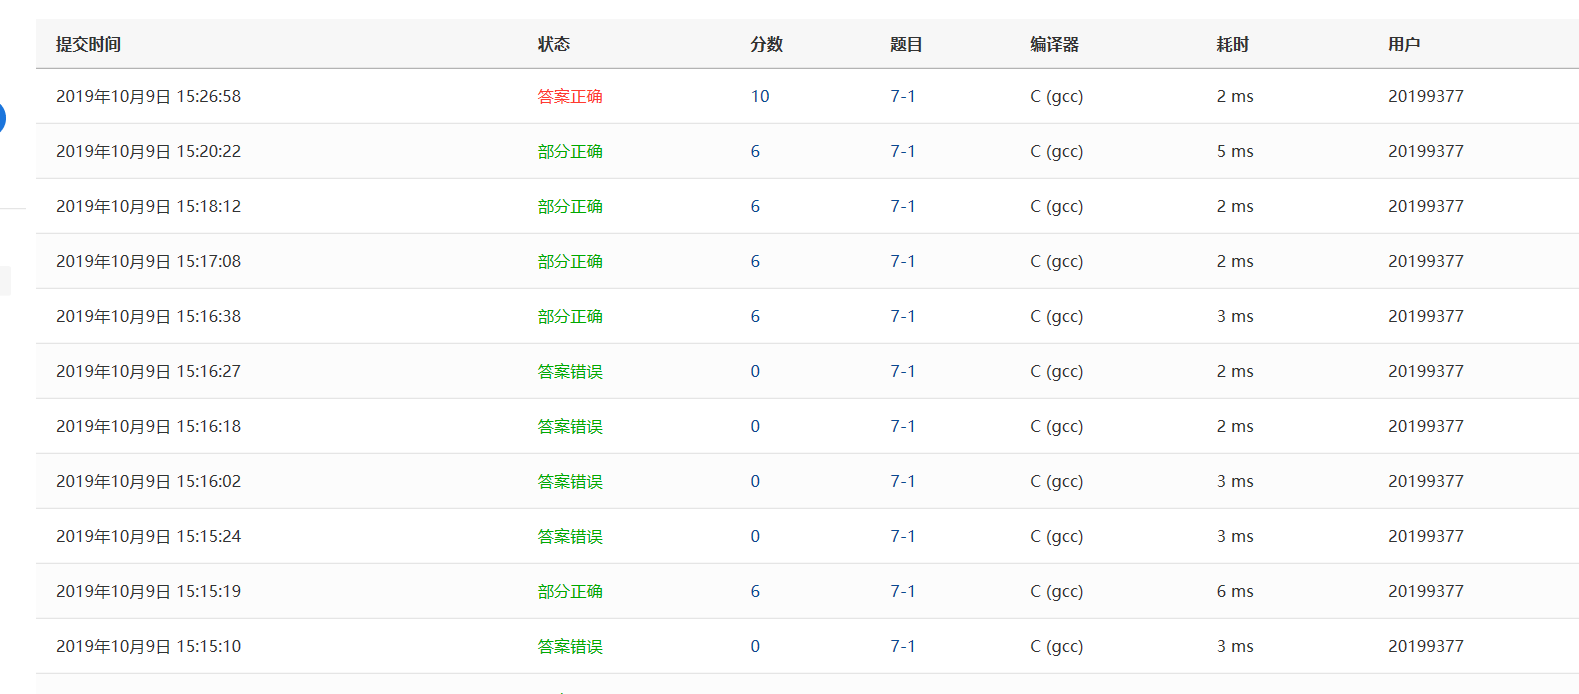
Task: Click score 10 of the 15:26:58 submission
Action: 760,96
